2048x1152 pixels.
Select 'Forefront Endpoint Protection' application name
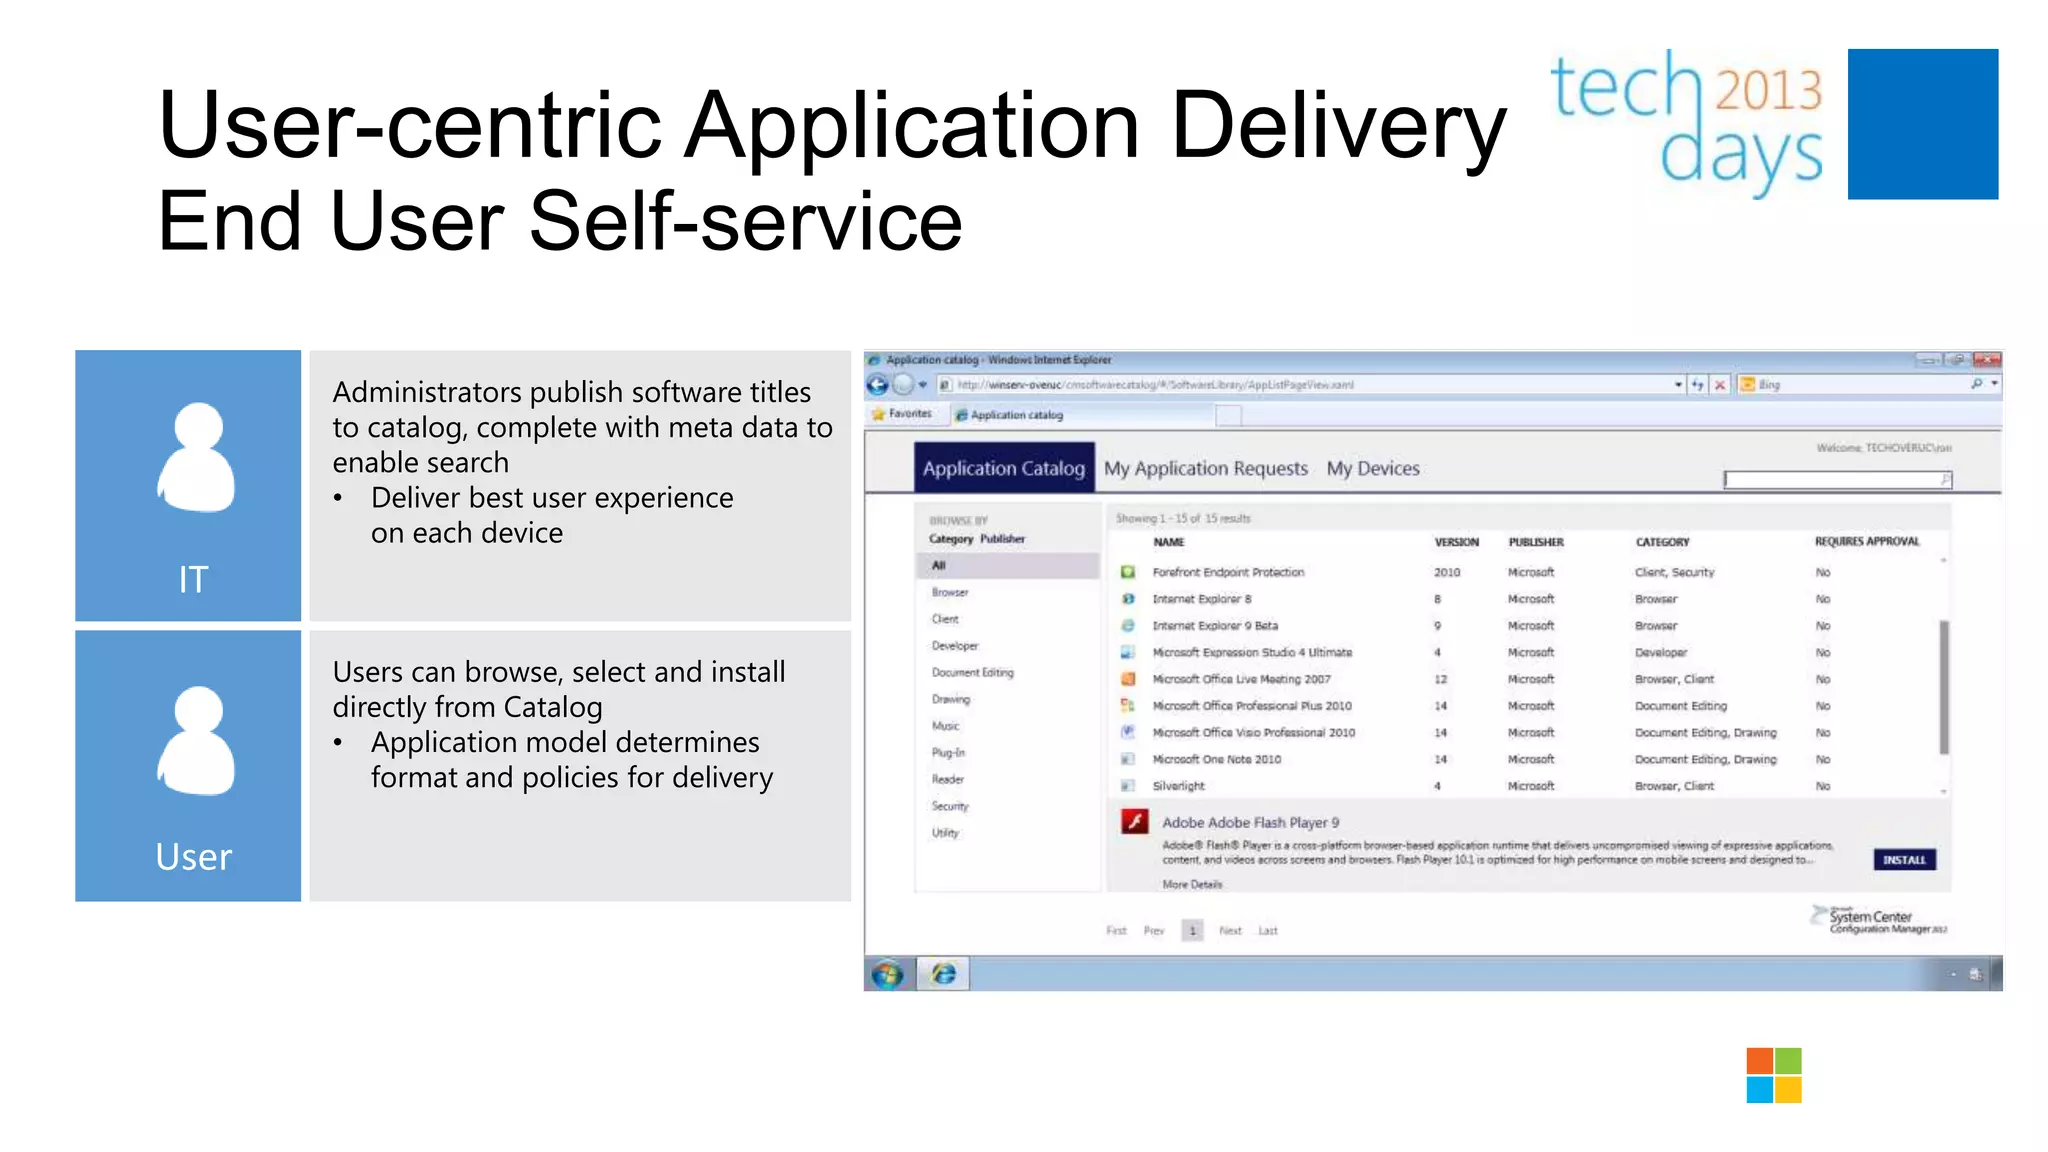click(1228, 573)
